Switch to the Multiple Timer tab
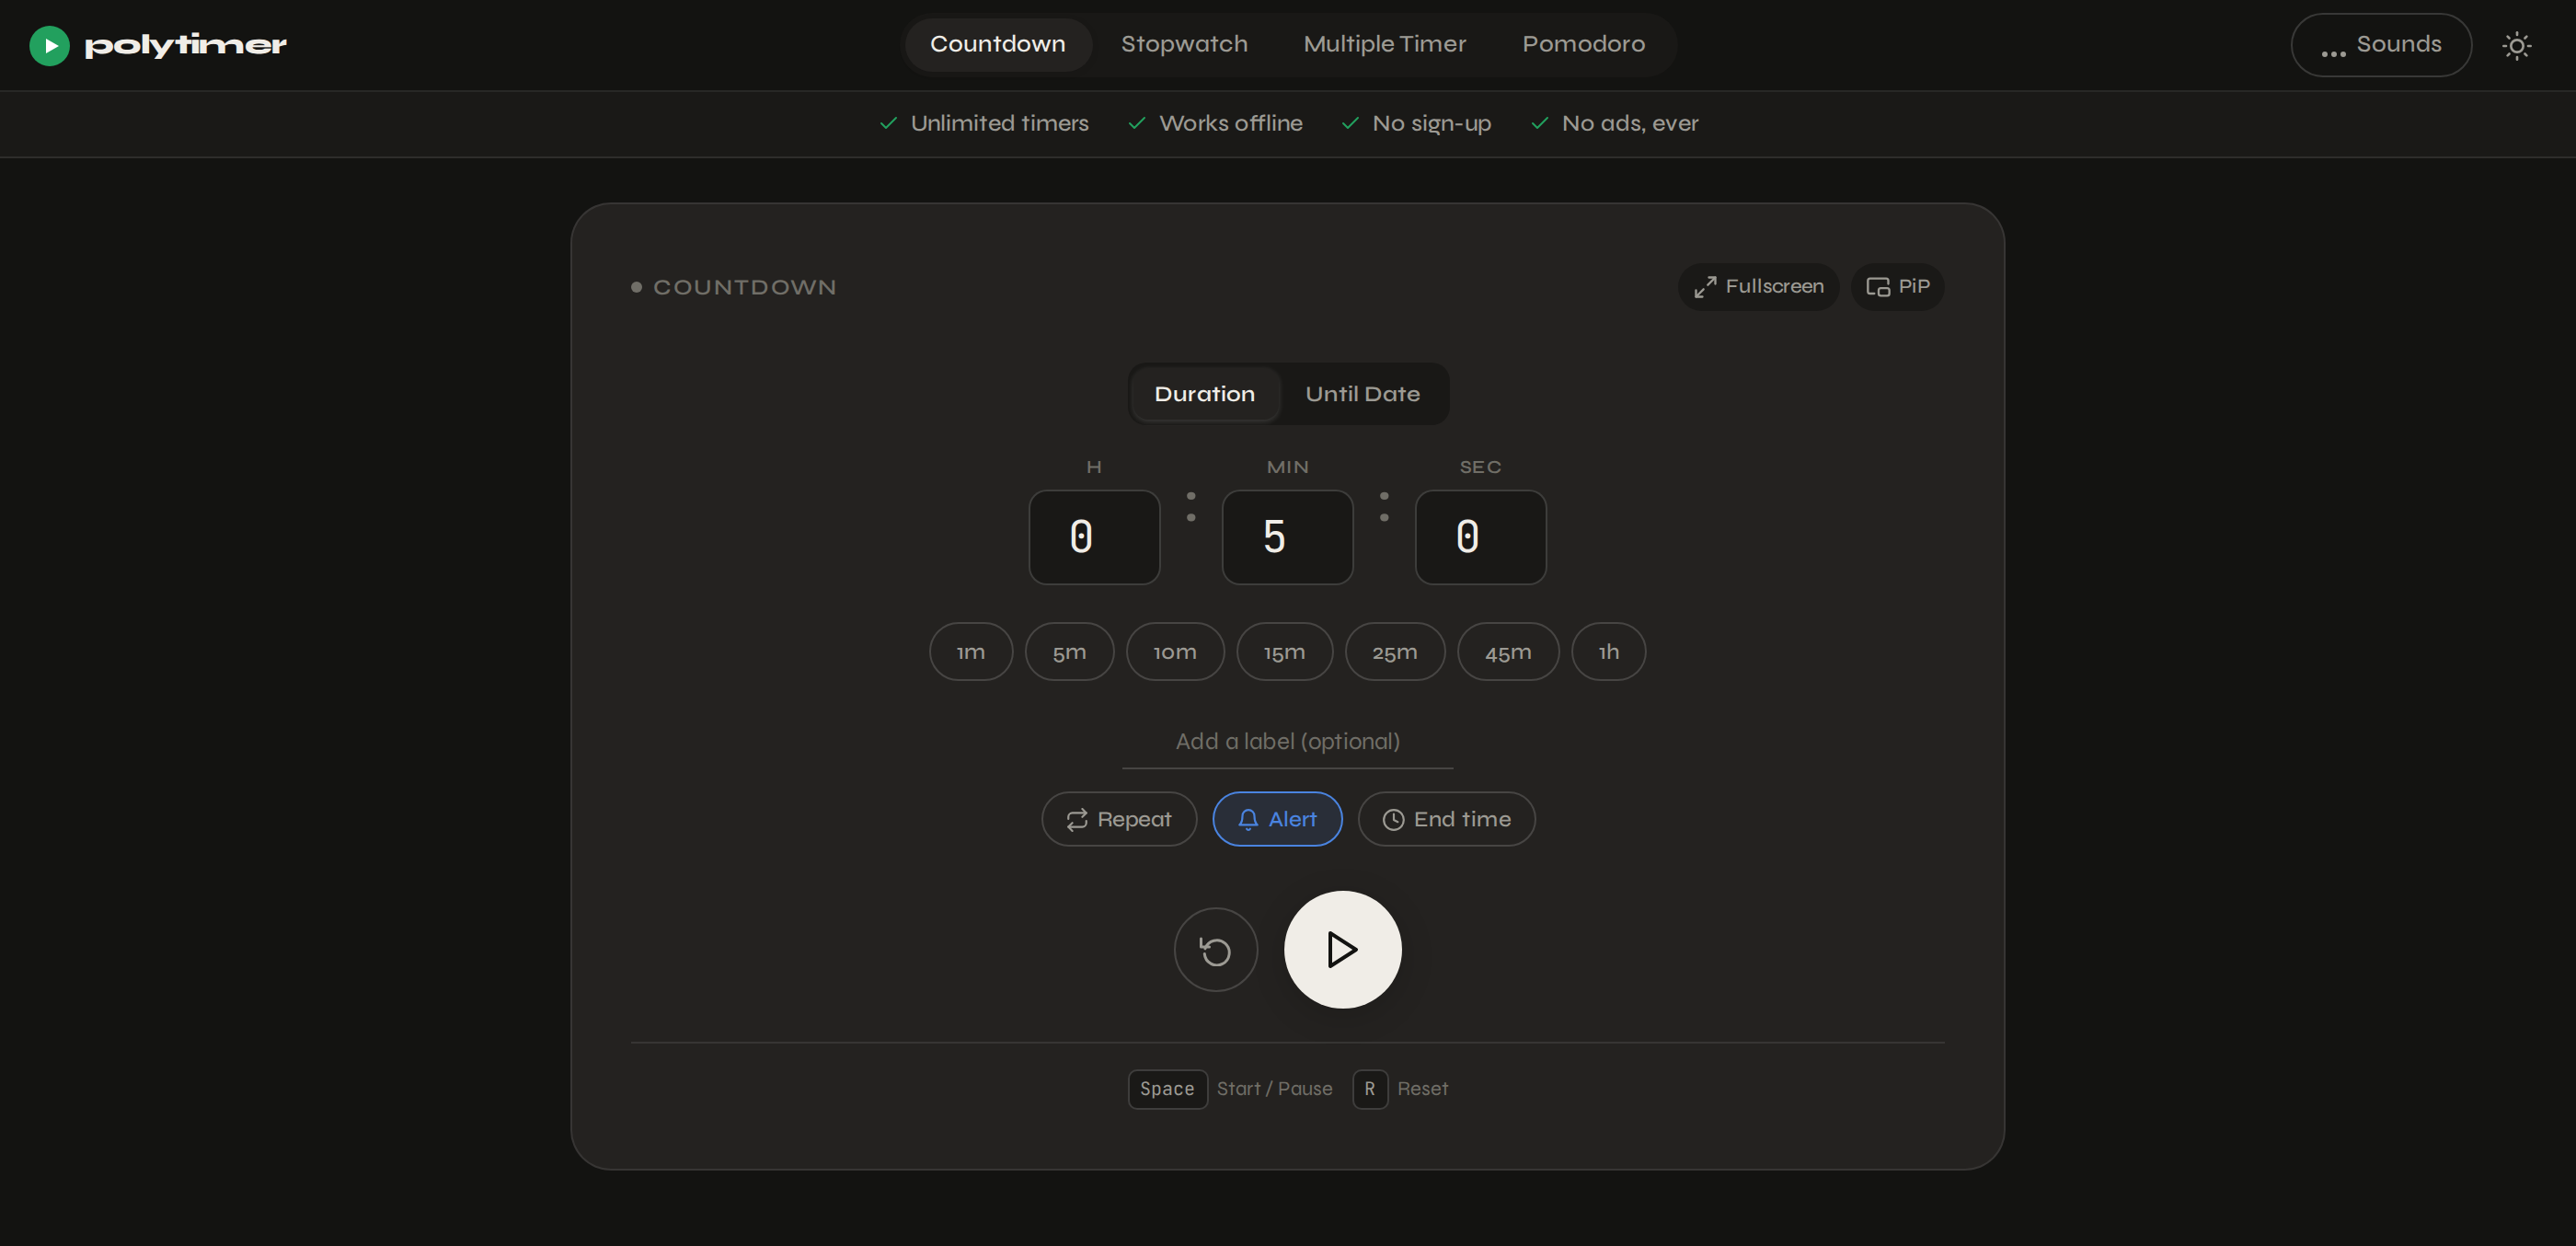The height and width of the screenshot is (1246, 2576). click(x=1384, y=45)
